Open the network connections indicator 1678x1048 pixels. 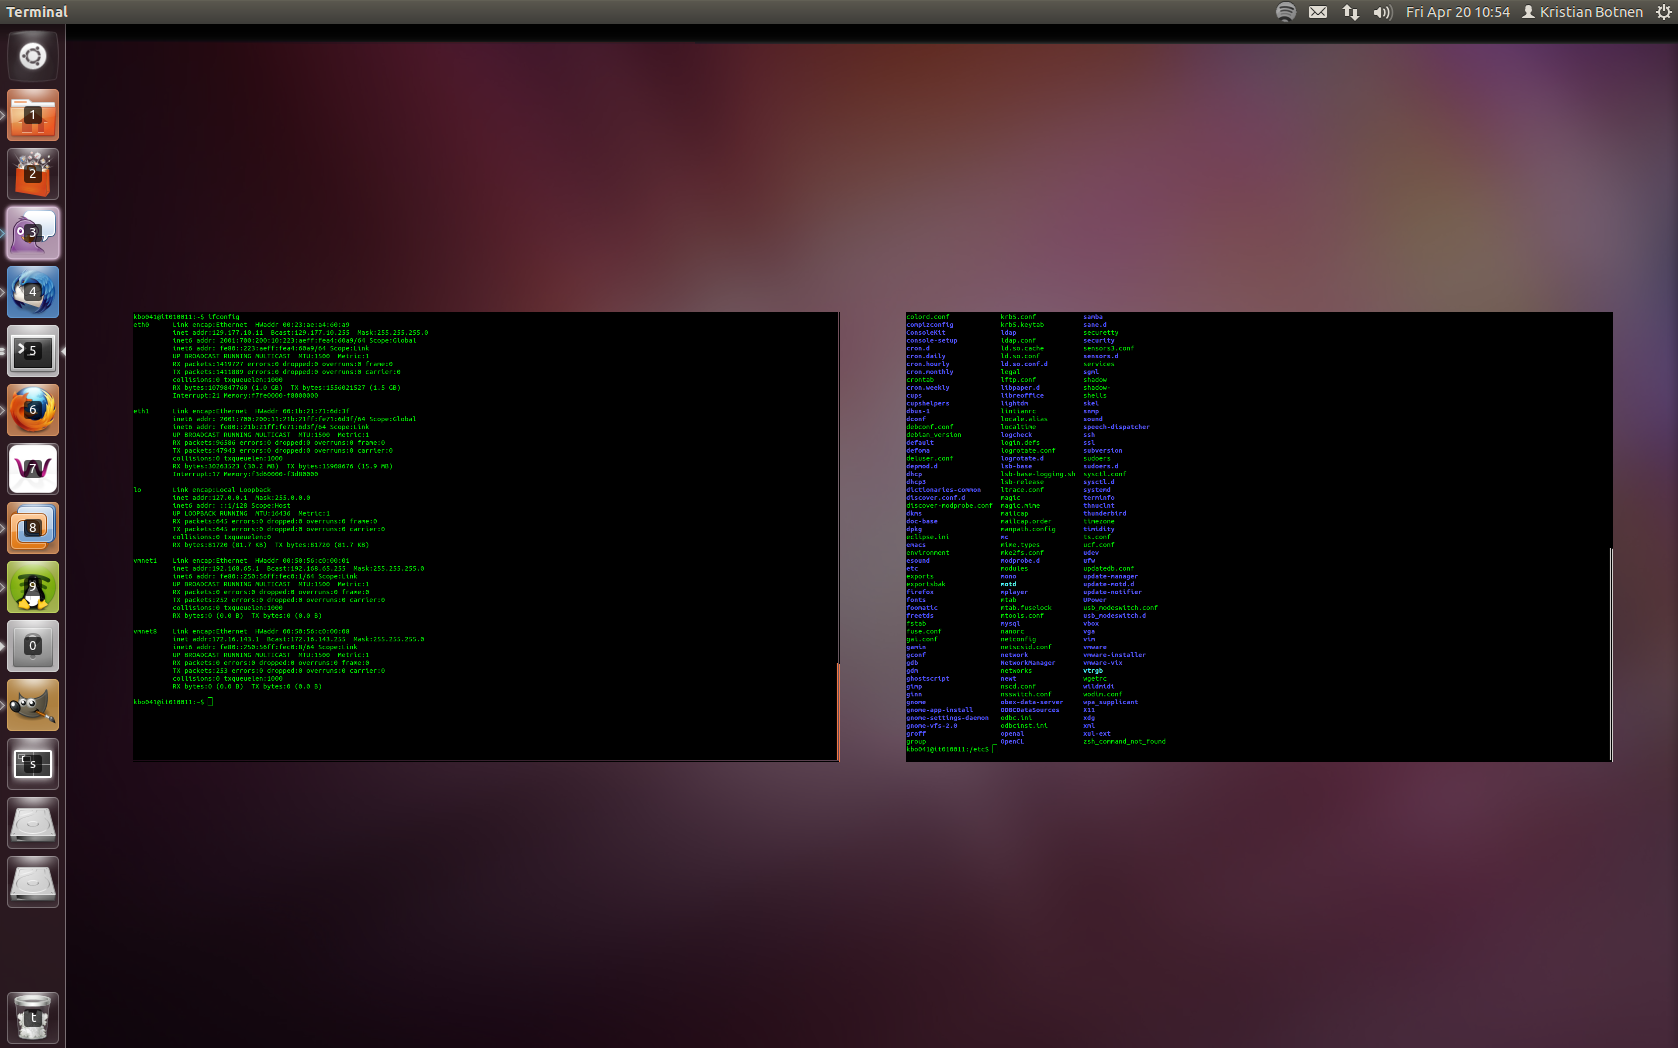[1350, 12]
